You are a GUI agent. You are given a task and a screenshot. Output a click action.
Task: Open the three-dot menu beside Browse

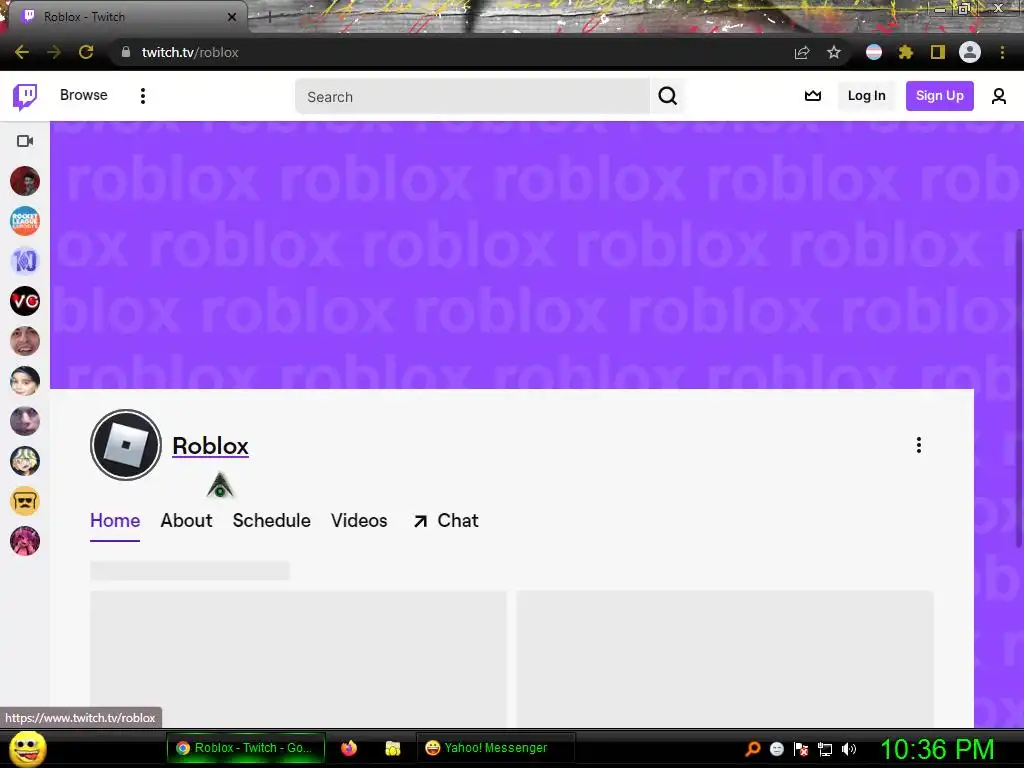point(142,96)
